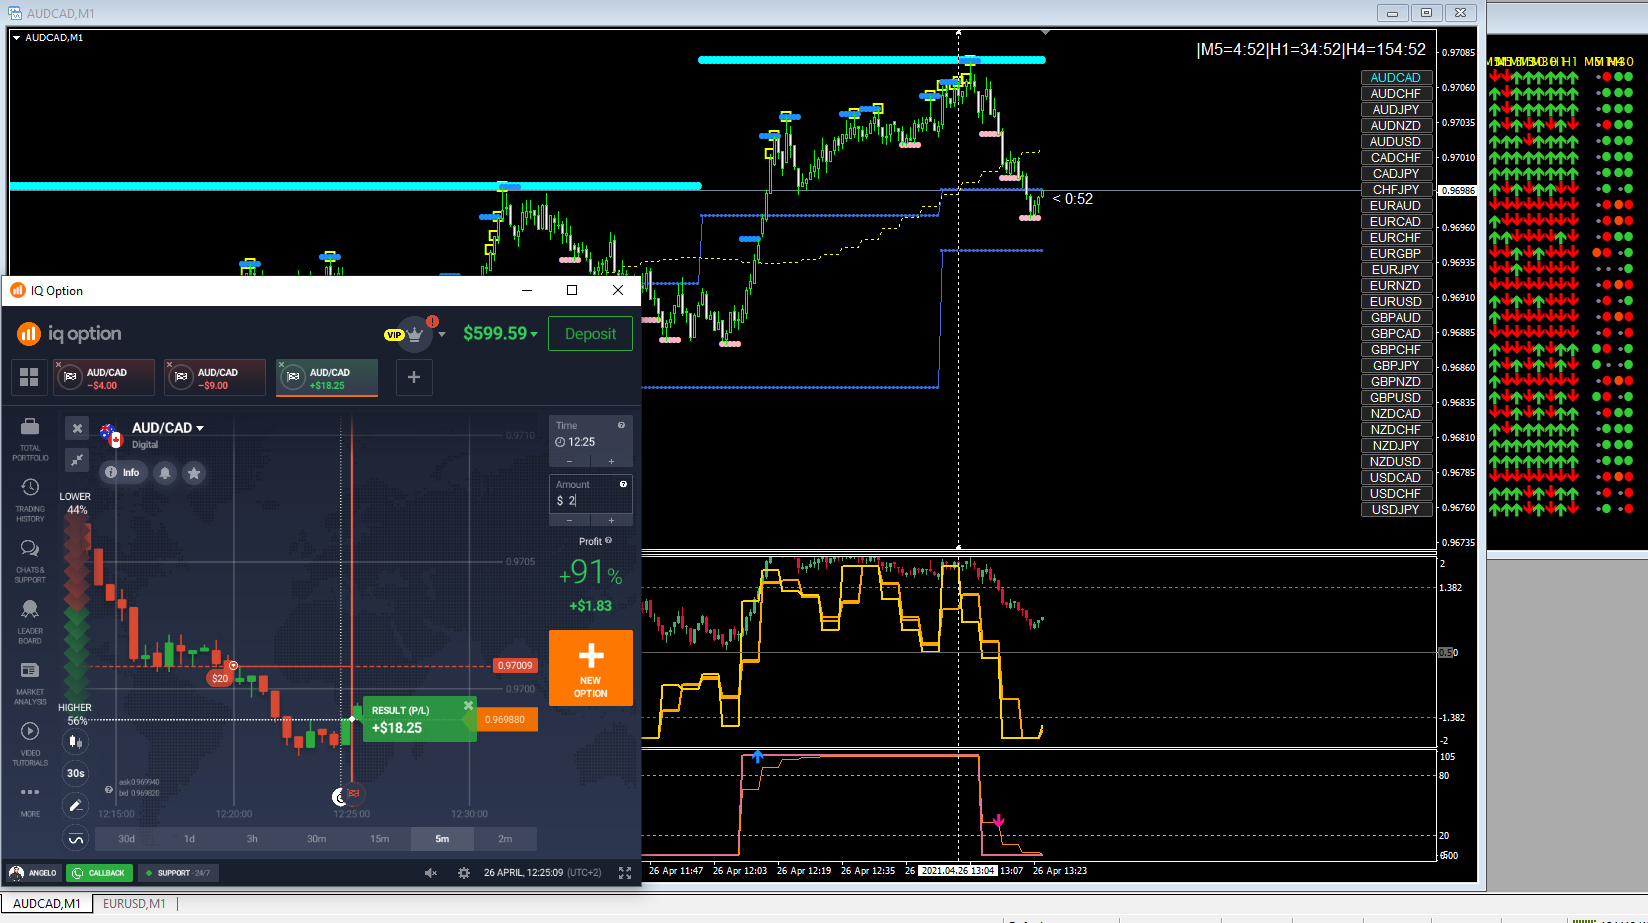1648x923 pixels.
Task: Select AUDCAD in the symbol list
Action: coord(1396,78)
